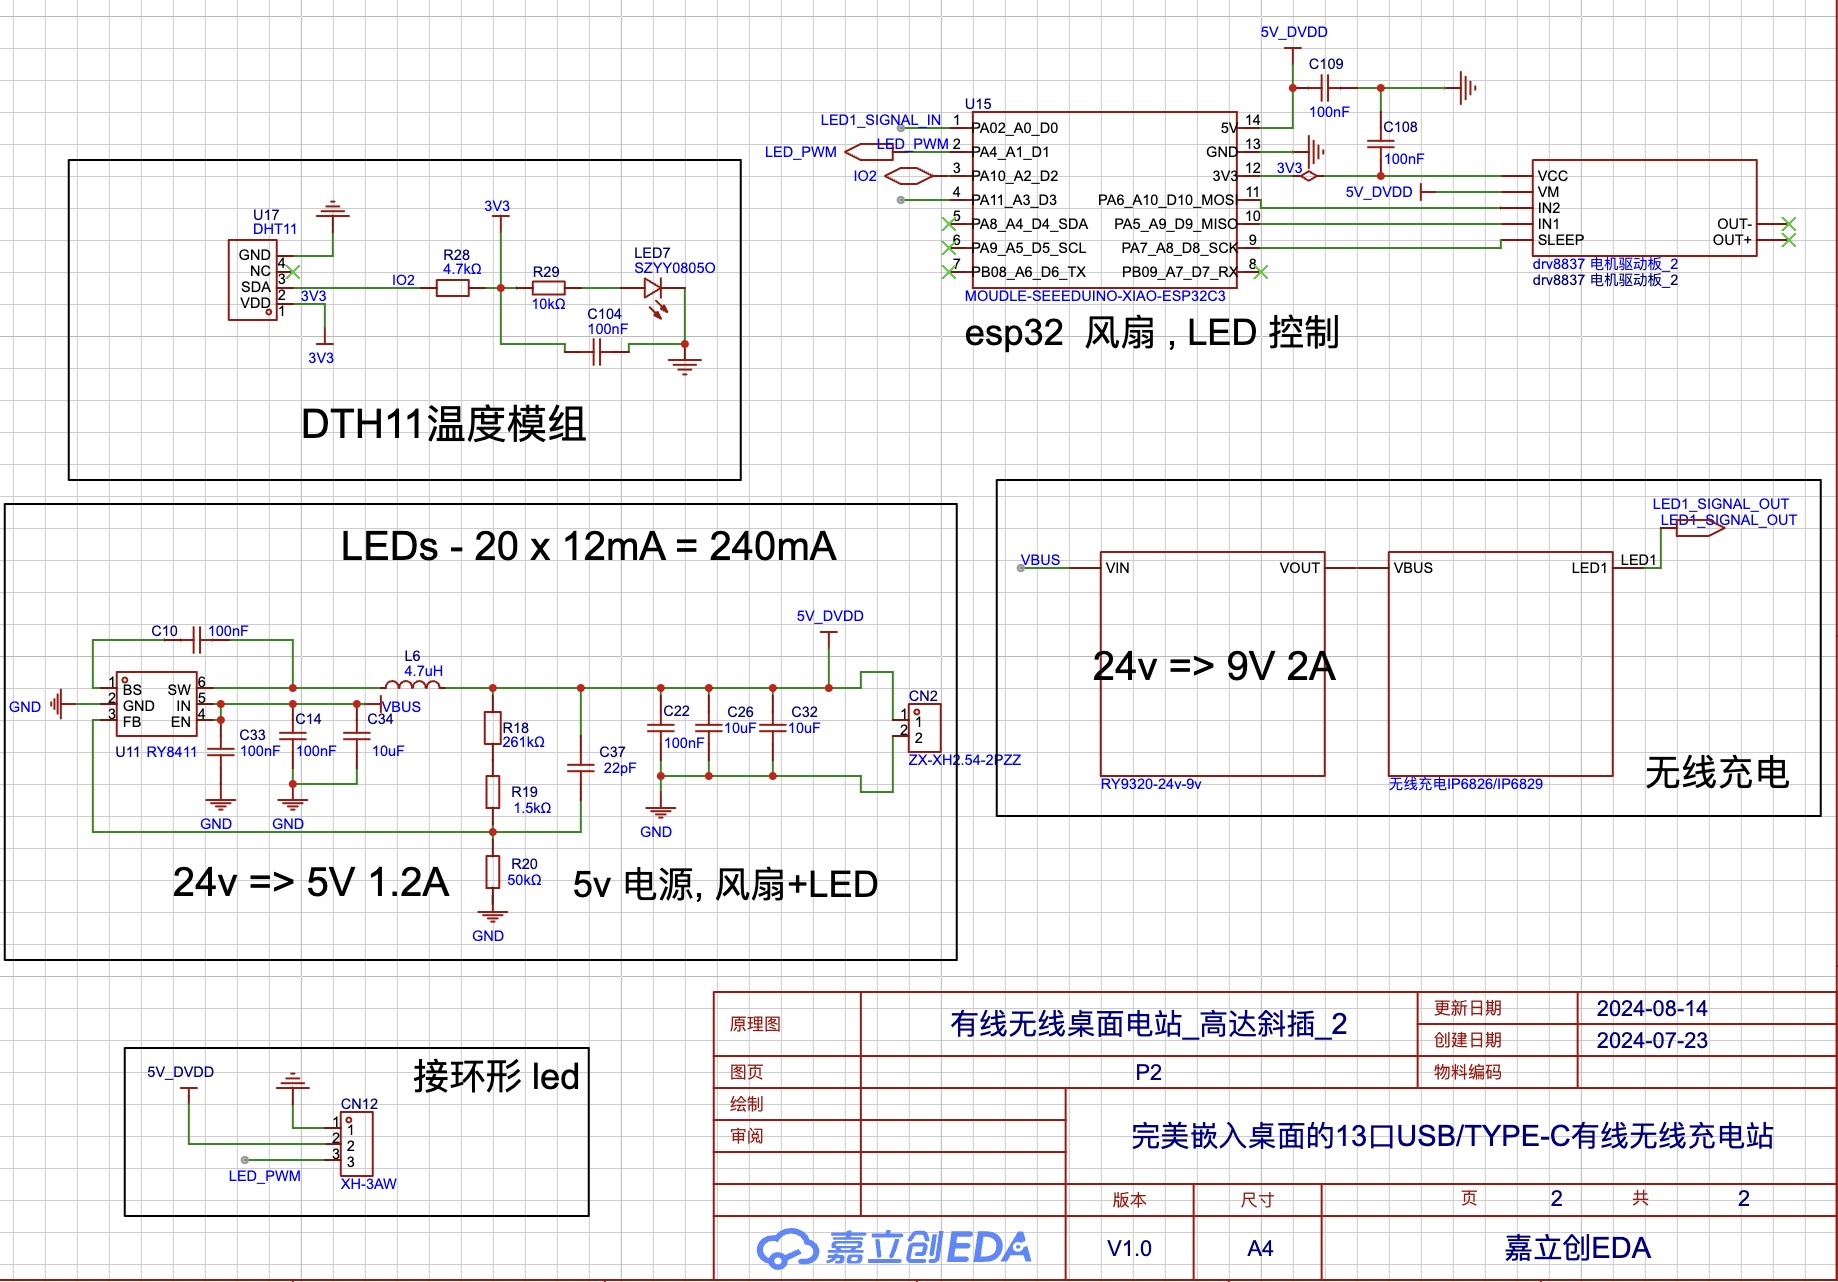Click the CN2 two-pin connector symbol
Viewport: 1838px width, 1282px height.
[923, 728]
